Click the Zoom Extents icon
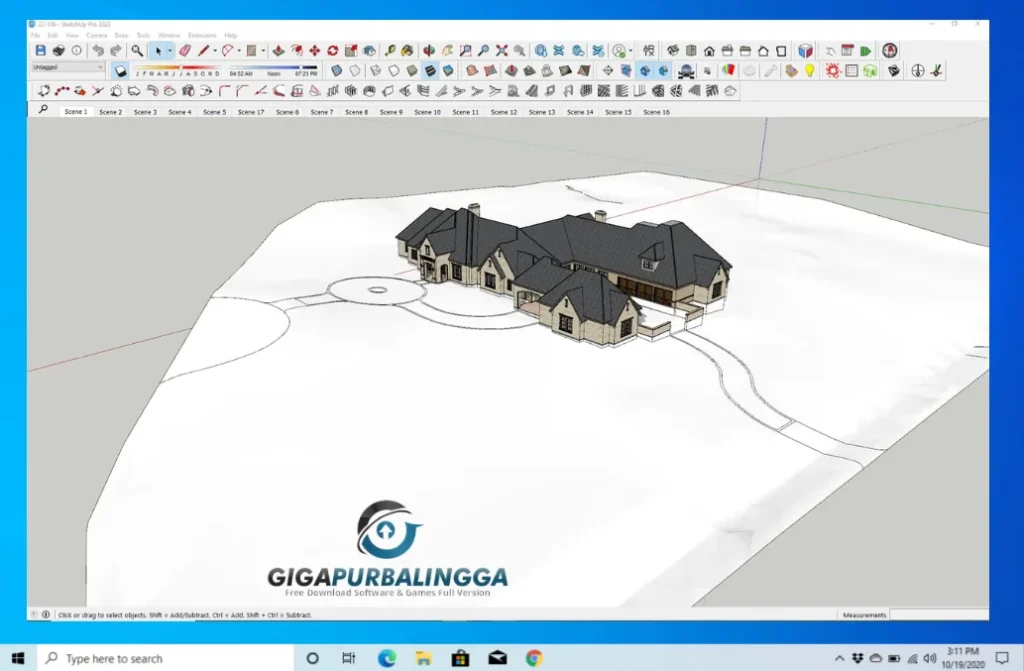 pyautogui.click(x=502, y=50)
